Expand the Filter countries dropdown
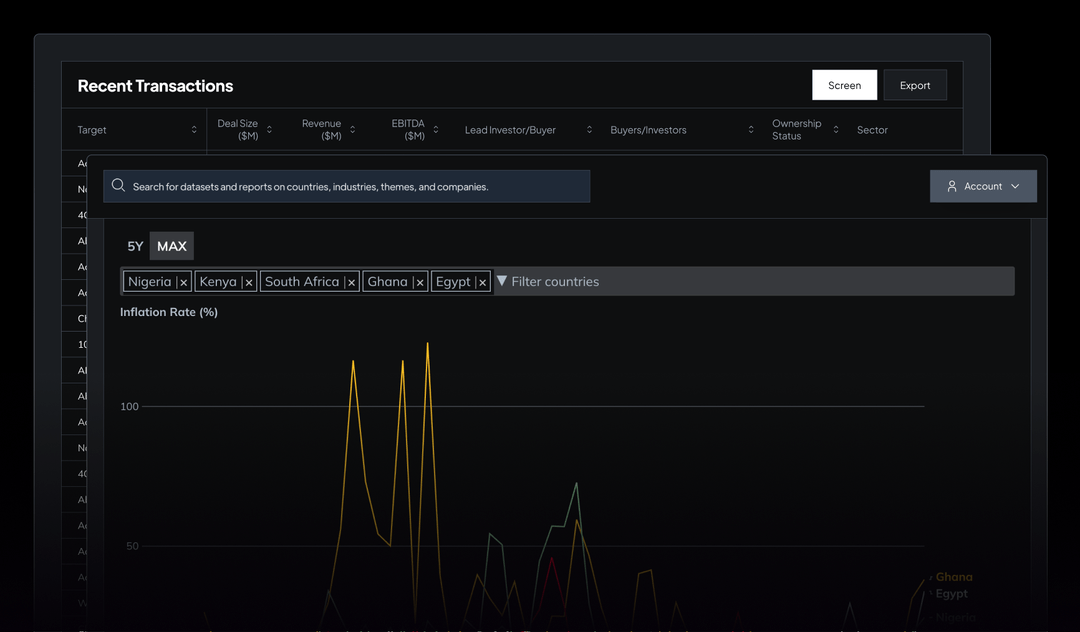1080x632 pixels. [548, 281]
